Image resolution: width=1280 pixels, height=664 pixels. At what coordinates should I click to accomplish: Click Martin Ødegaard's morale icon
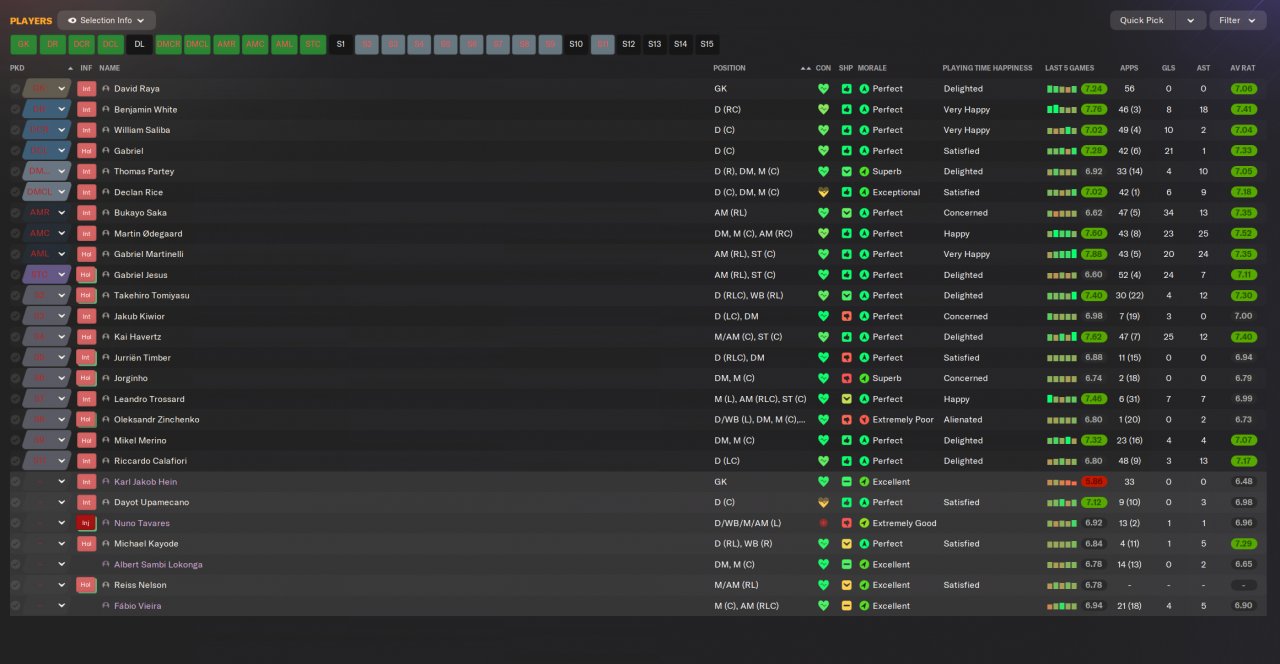(x=864, y=233)
